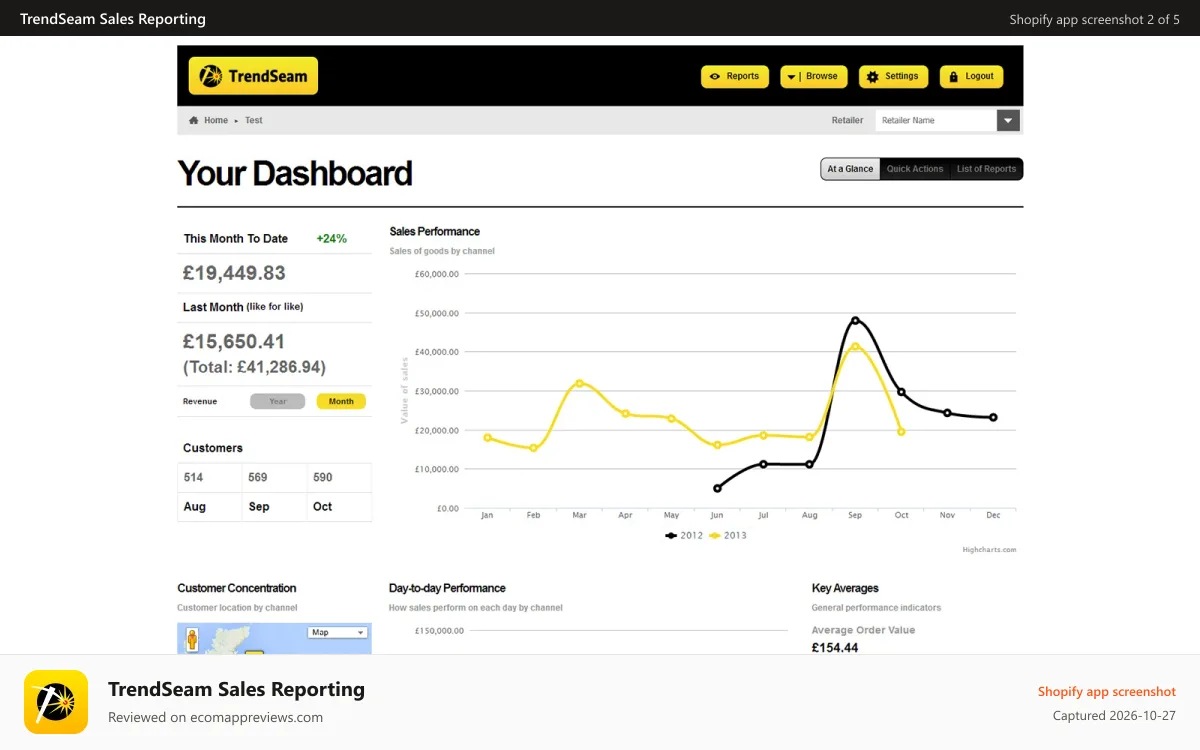Switch to the Quick Actions tab

pos(915,169)
